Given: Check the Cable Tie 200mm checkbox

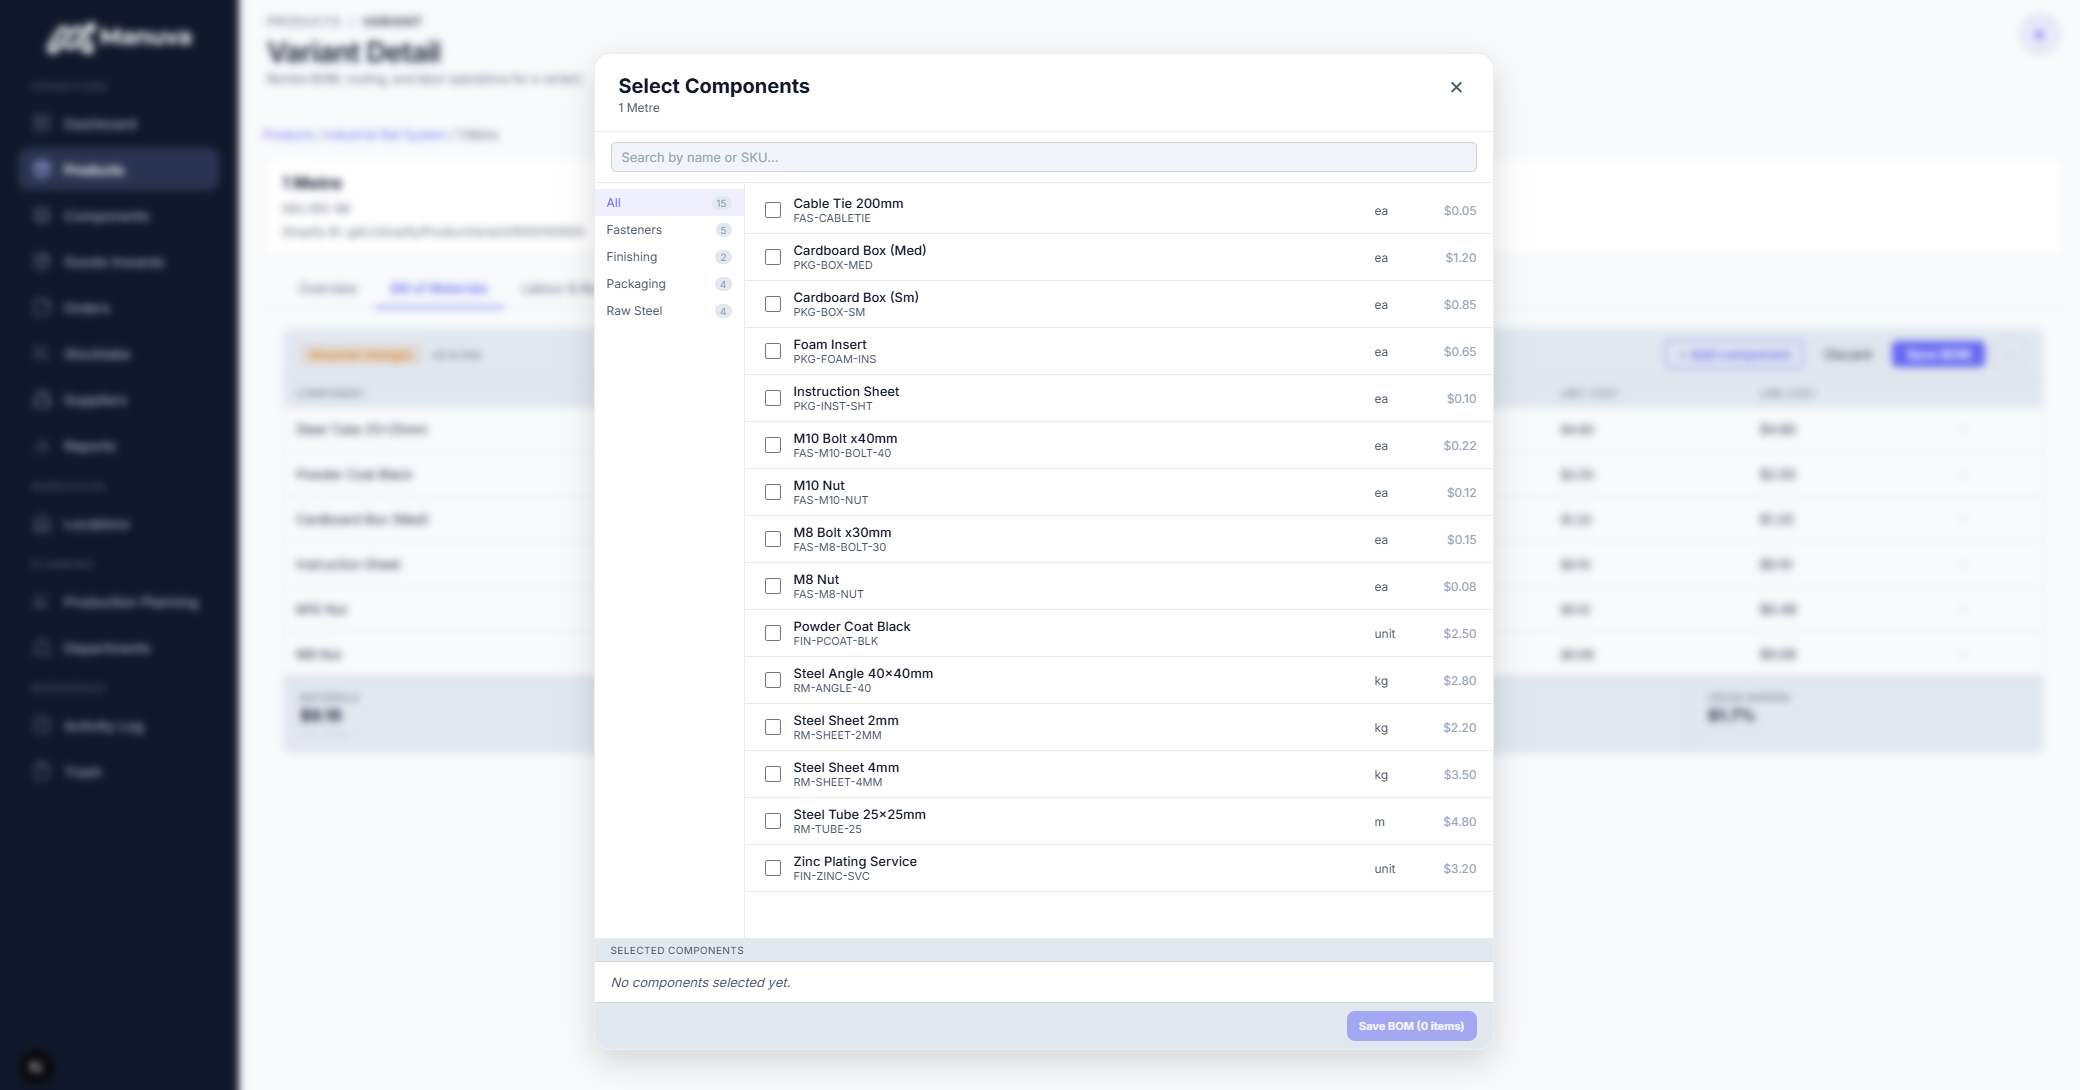Looking at the screenshot, I should 773,210.
